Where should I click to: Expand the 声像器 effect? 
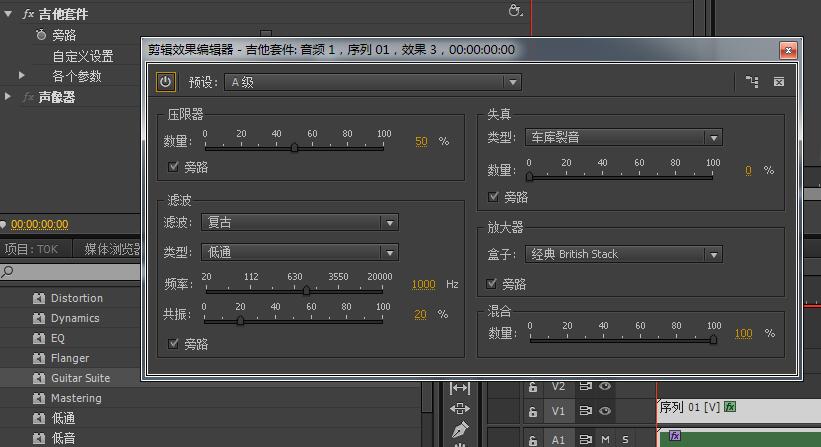tap(8, 97)
